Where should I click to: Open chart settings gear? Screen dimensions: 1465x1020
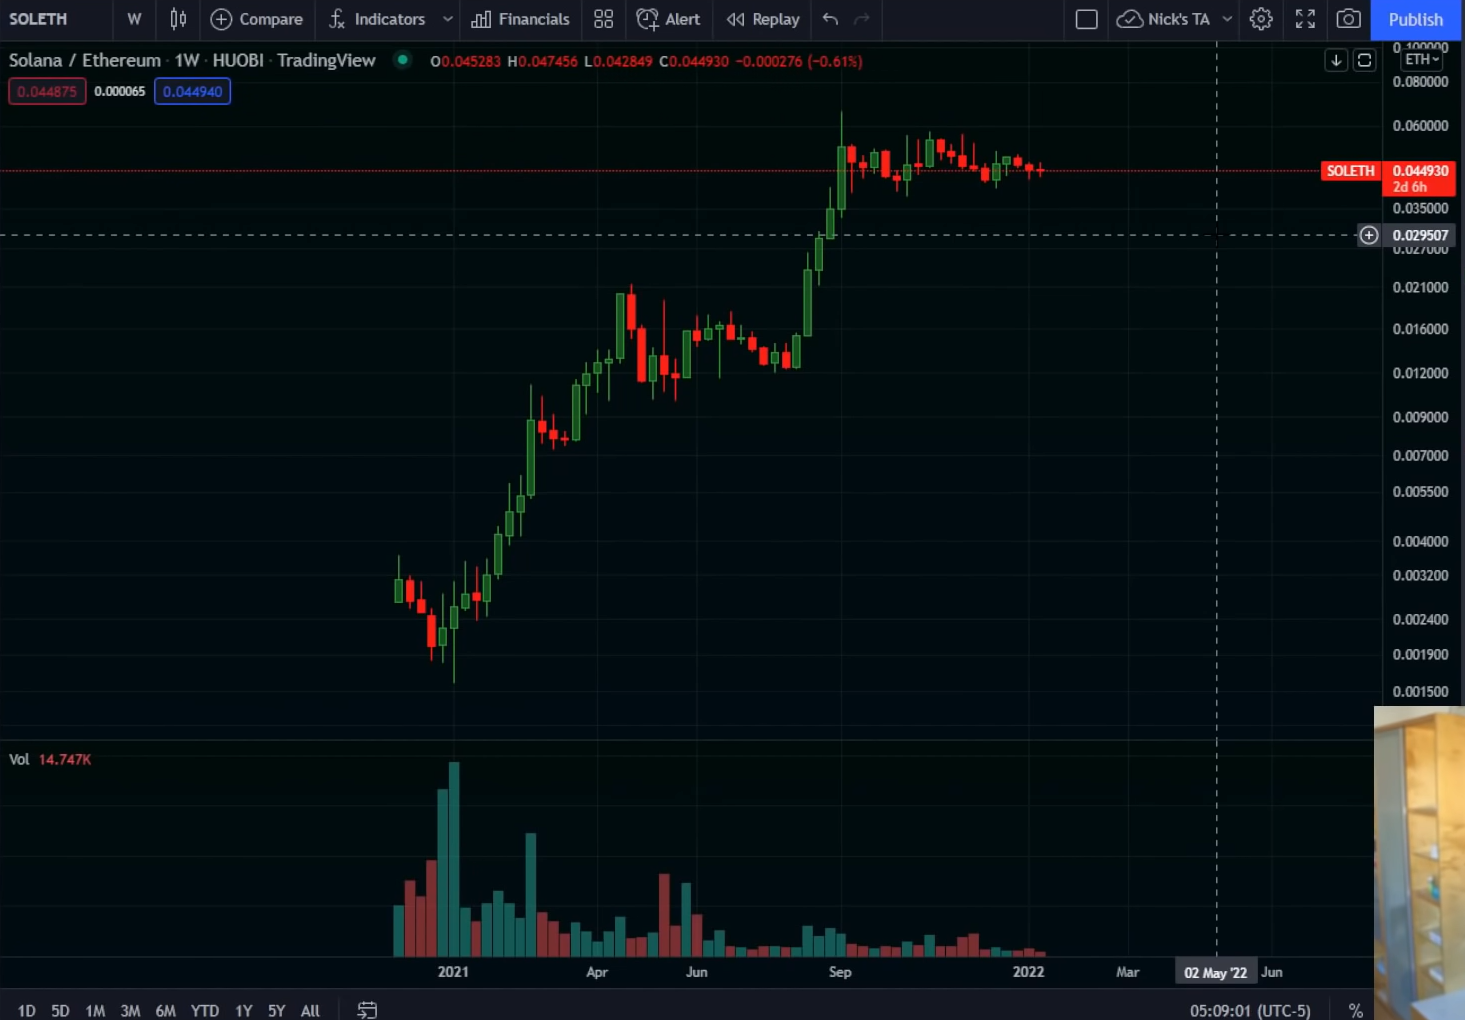pyautogui.click(x=1261, y=19)
